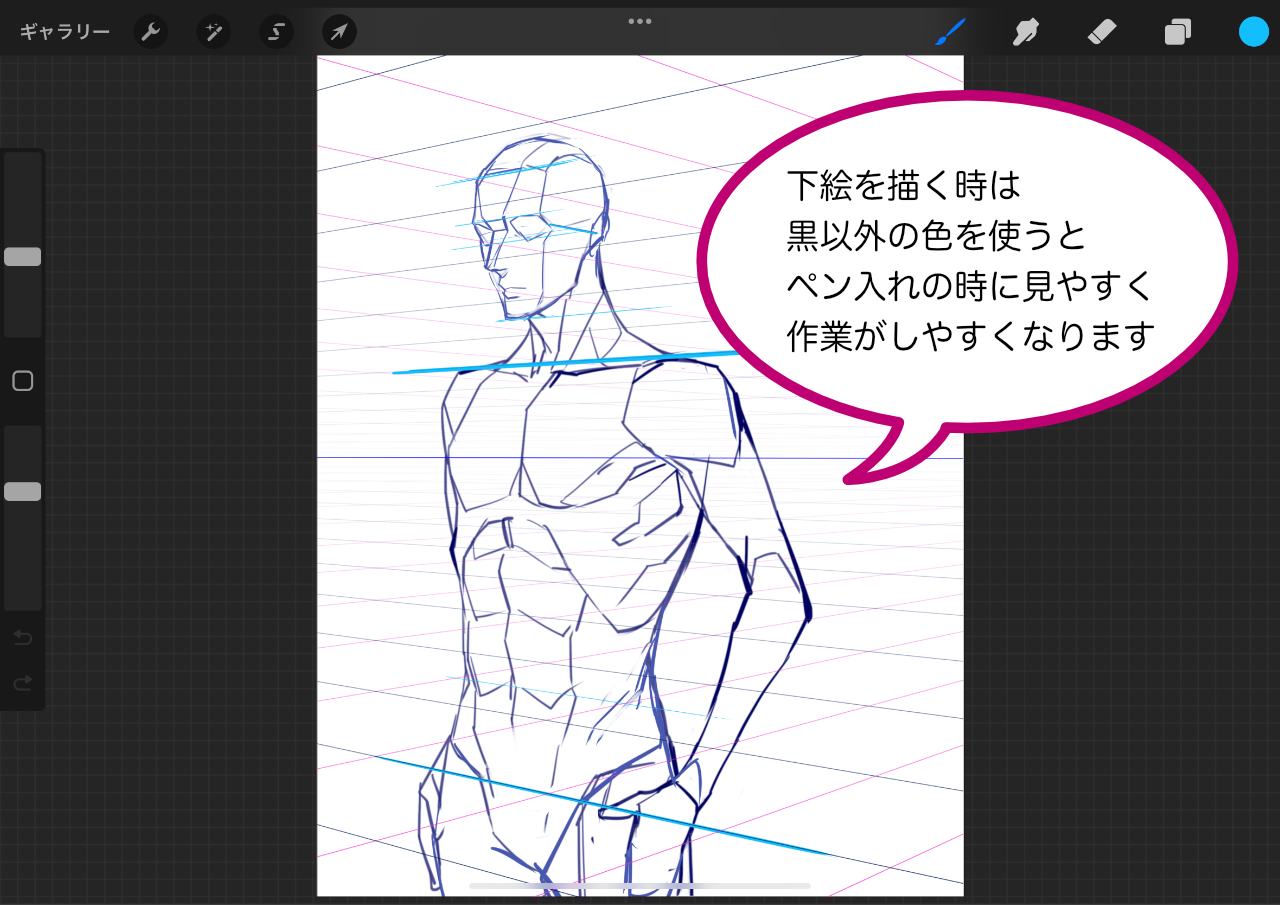Tap the three-dot menu at top center
Image resolution: width=1280 pixels, height=905 pixels.
tap(640, 21)
